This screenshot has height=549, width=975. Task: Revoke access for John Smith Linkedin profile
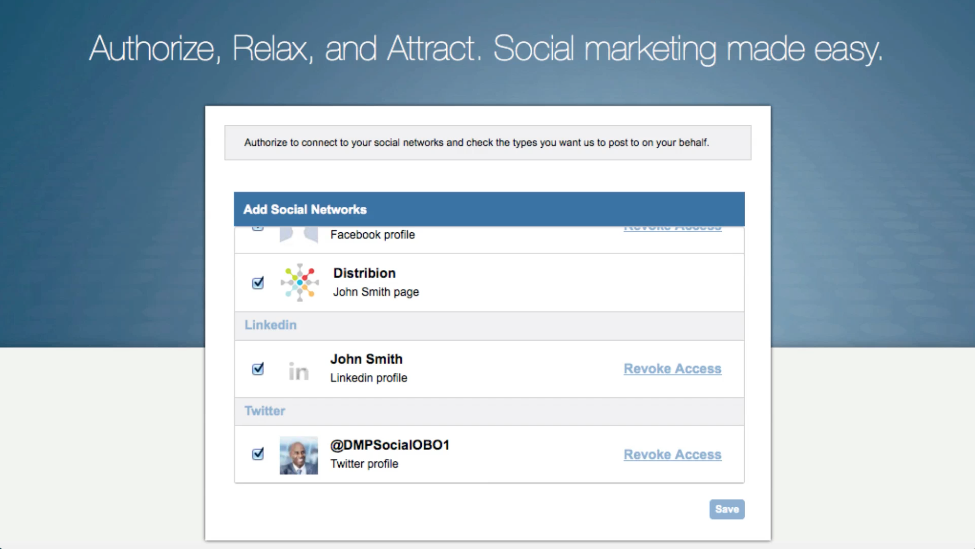click(672, 369)
